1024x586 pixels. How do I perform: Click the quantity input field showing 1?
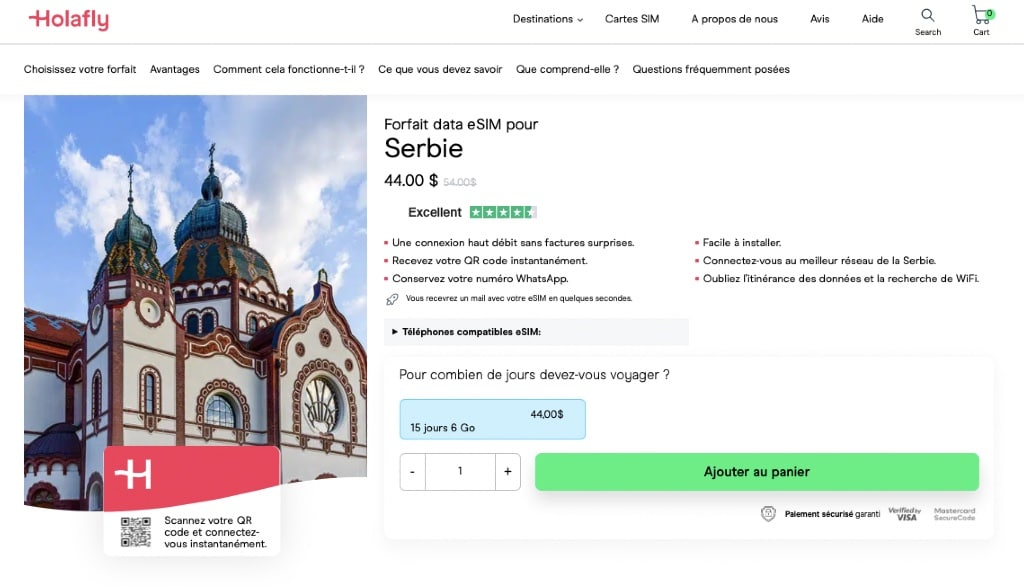[460, 471]
